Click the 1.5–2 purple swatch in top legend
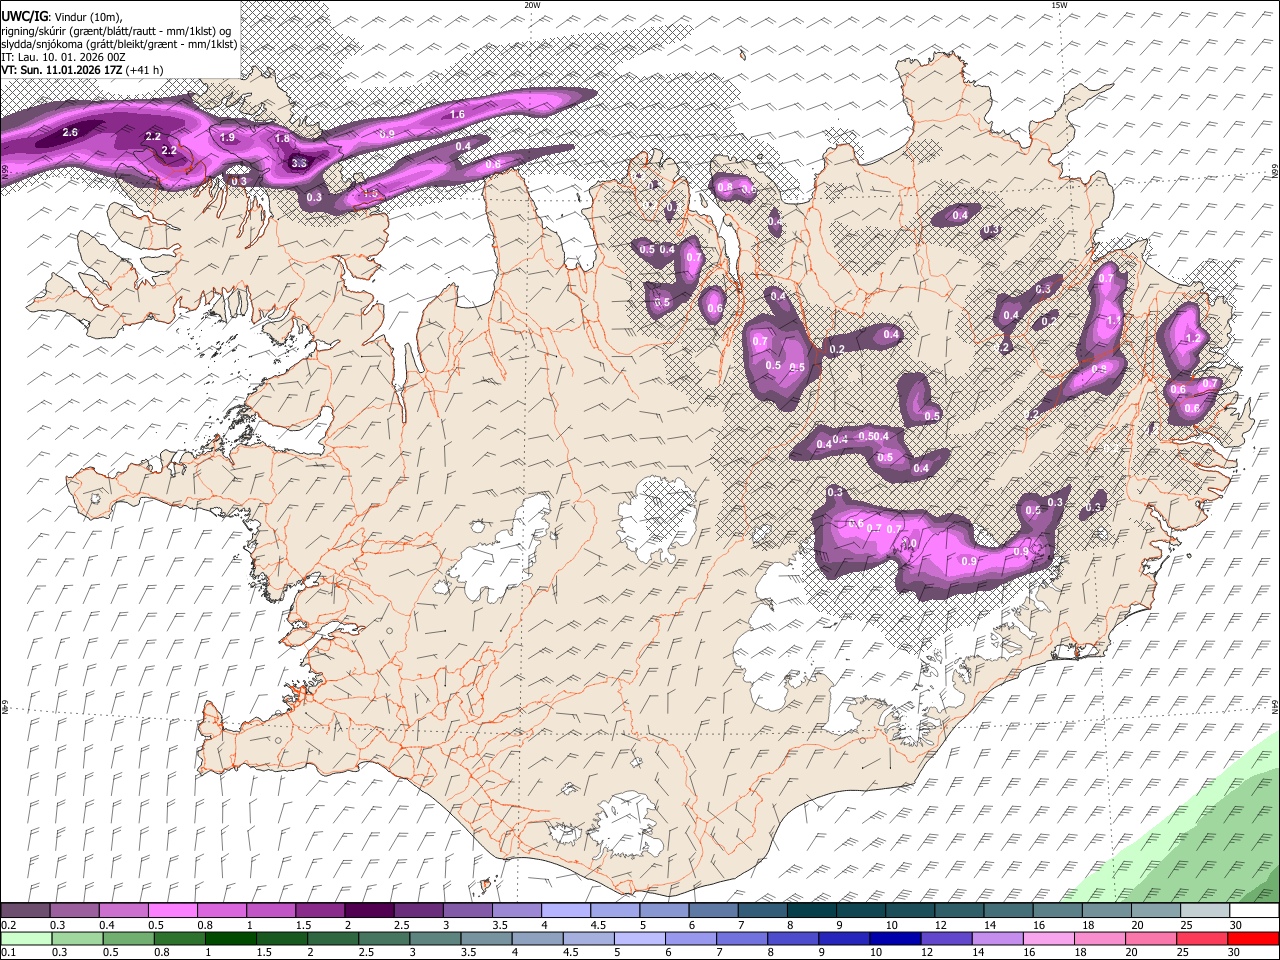 pos(320,911)
